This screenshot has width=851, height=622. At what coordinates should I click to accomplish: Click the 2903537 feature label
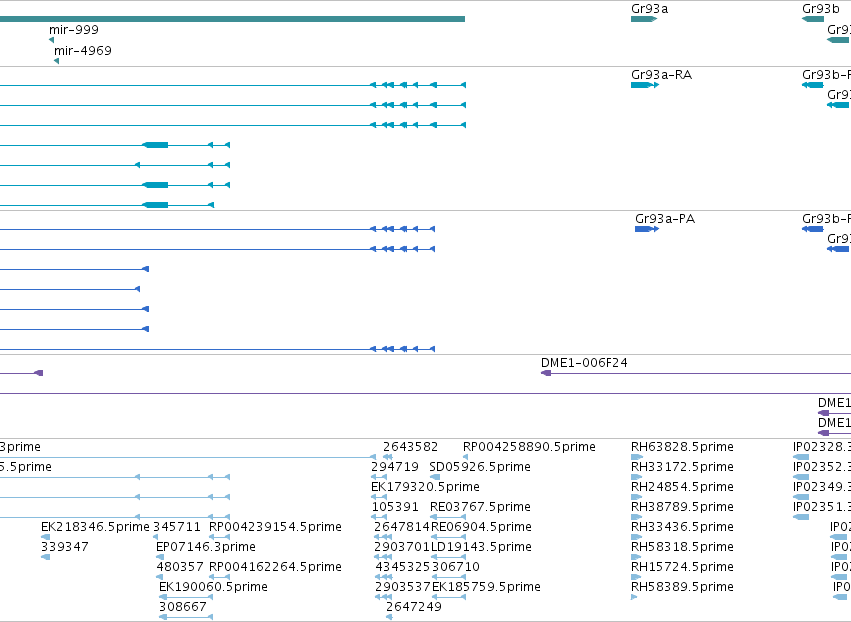pyautogui.click(x=403, y=587)
